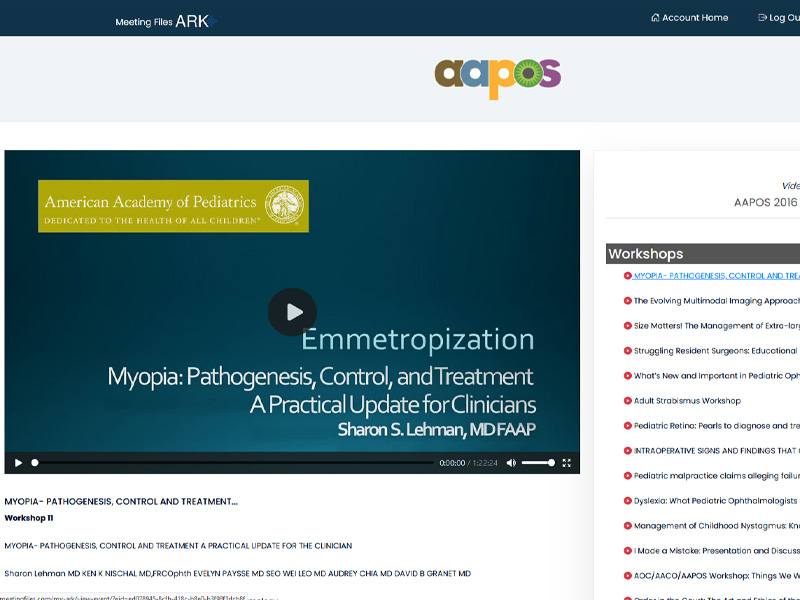The image size is (800, 600).
Task: Click play icon beside INTRAOPERATIVE SIGNS item
Action: coord(628,451)
